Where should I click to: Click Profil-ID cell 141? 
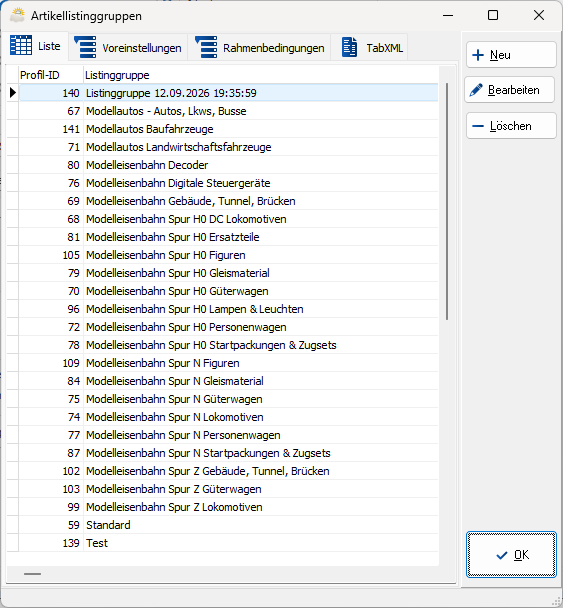[51, 129]
